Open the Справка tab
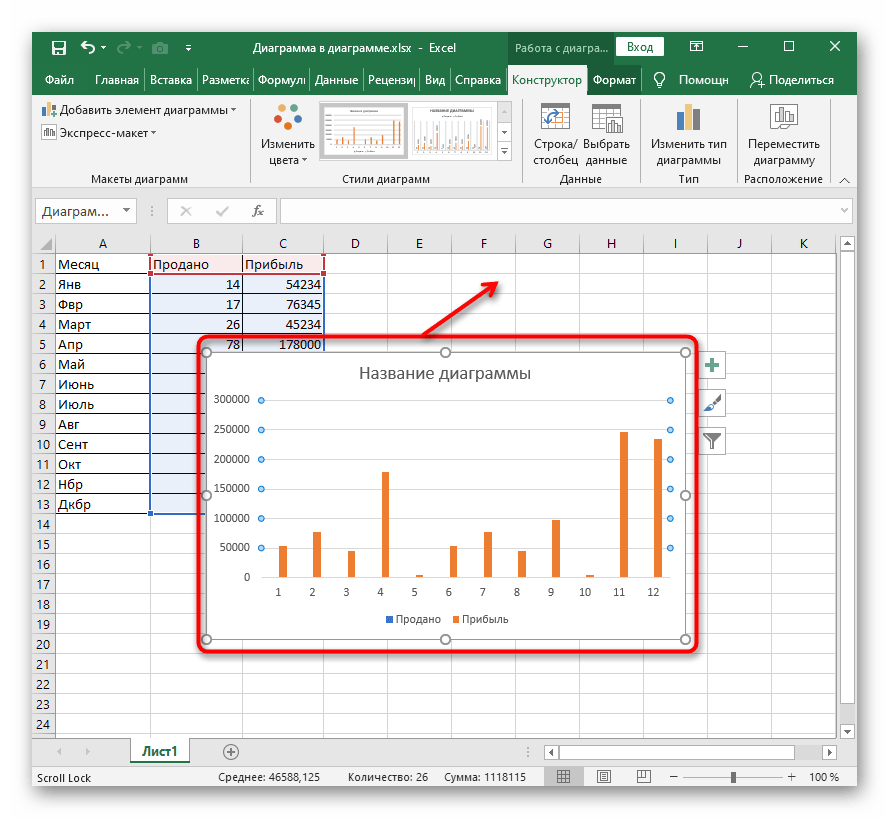 tap(478, 80)
